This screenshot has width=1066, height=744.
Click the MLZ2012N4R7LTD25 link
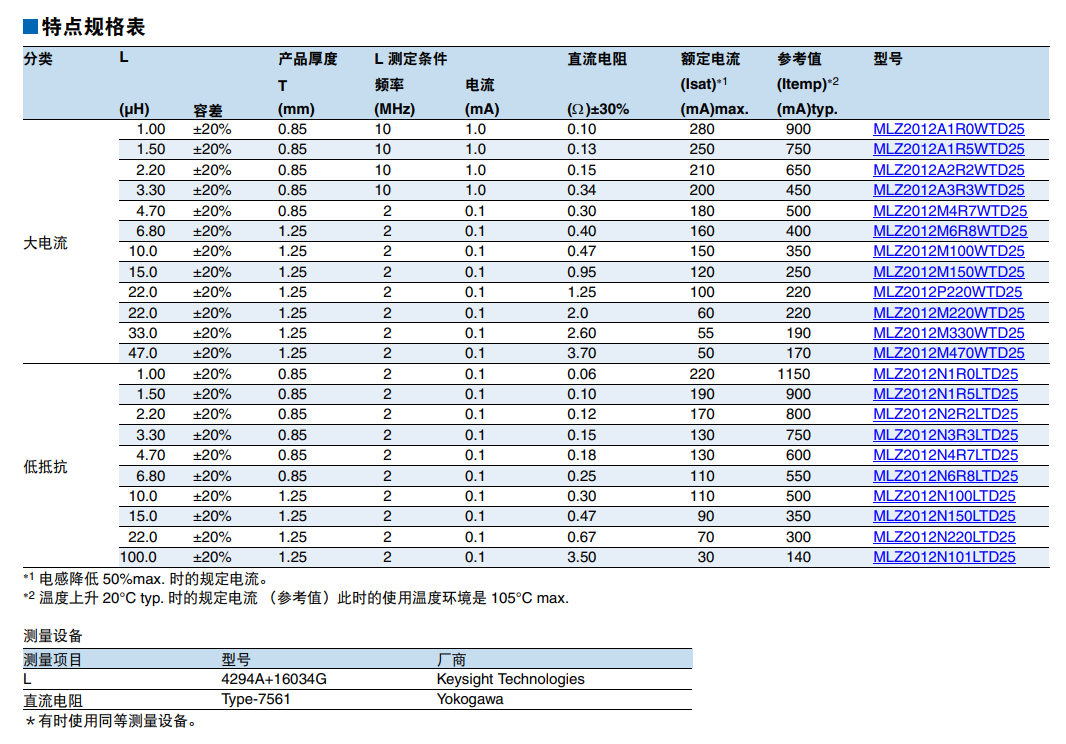tap(946, 456)
